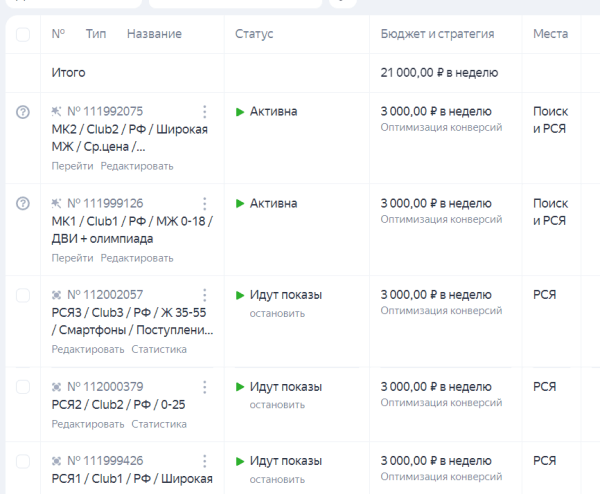This screenshot has height=494, width=600.
Task: Click Редактировать link under campaign 112000379
Action: tap(88, 424)
